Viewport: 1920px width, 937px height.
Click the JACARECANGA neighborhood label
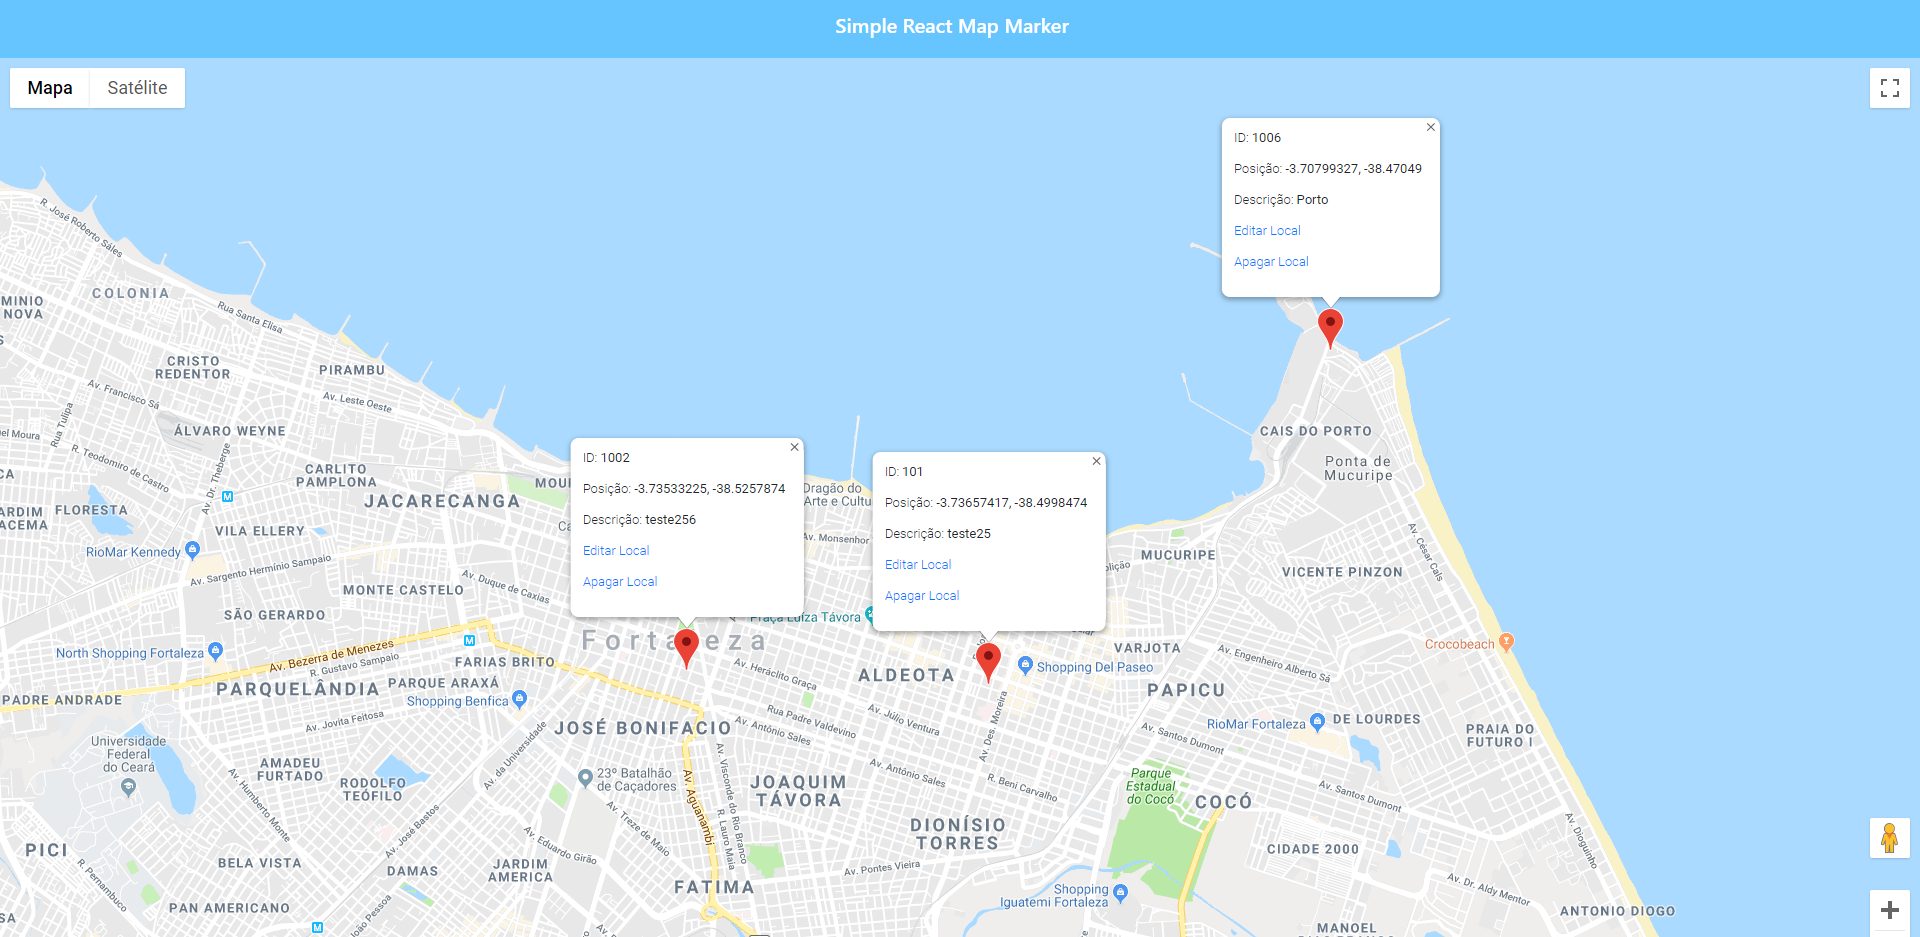click(442, 501)
